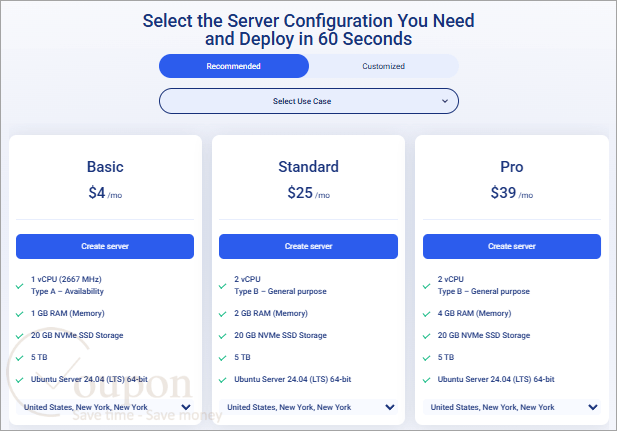Click the checkmark next to 5 TB in Basic

(x=20, y=358)
